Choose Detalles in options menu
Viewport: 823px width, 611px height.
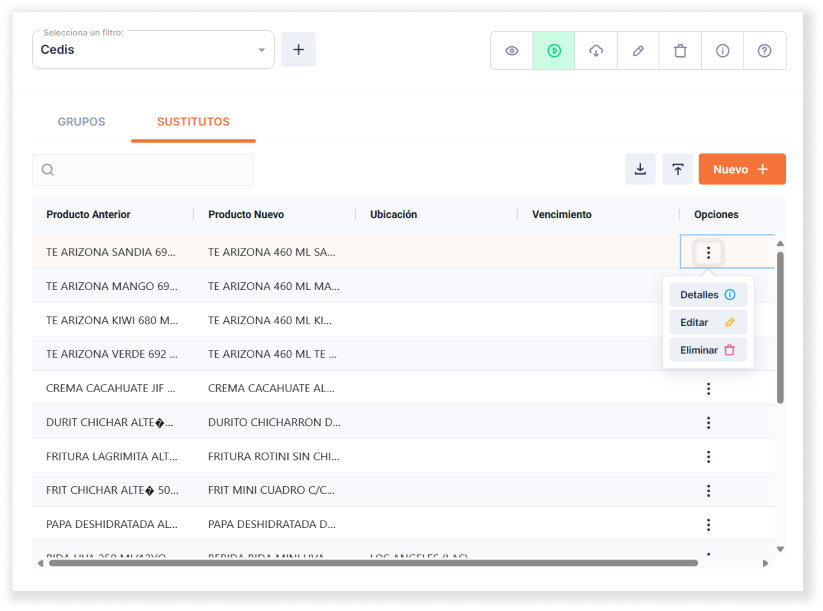pyautogui.click(x=708, y=294)
